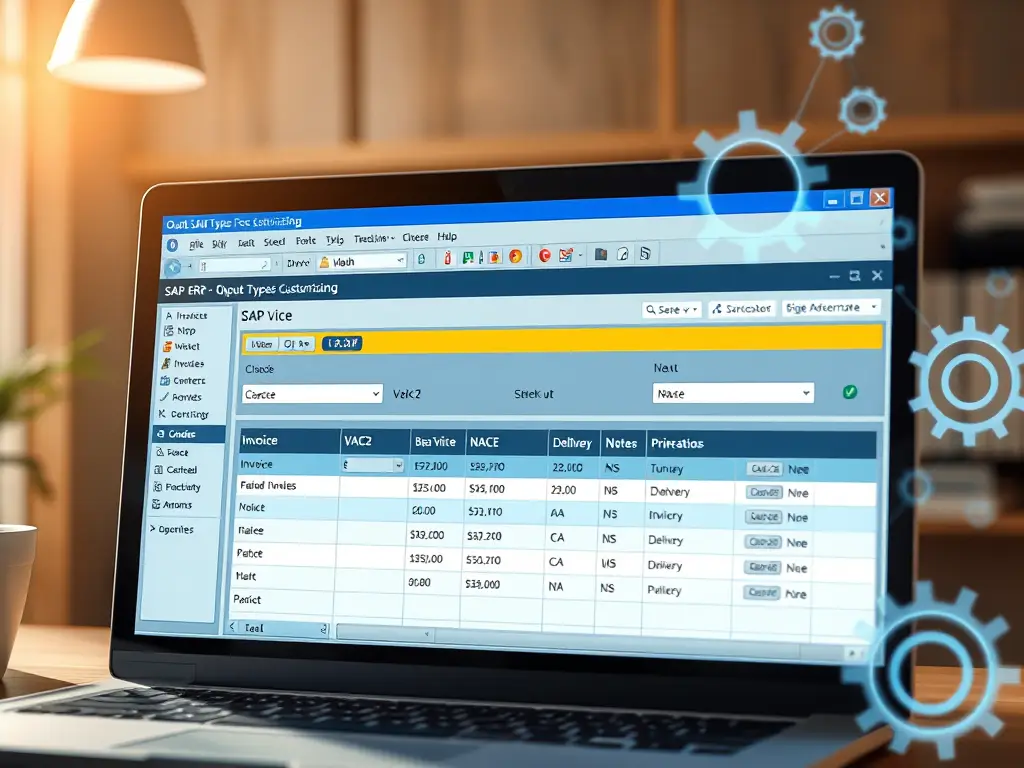Click the green checkmark icon beside Nase dropdown
Viewport: 1024px width, 768px height.
[x=849, y=392]
